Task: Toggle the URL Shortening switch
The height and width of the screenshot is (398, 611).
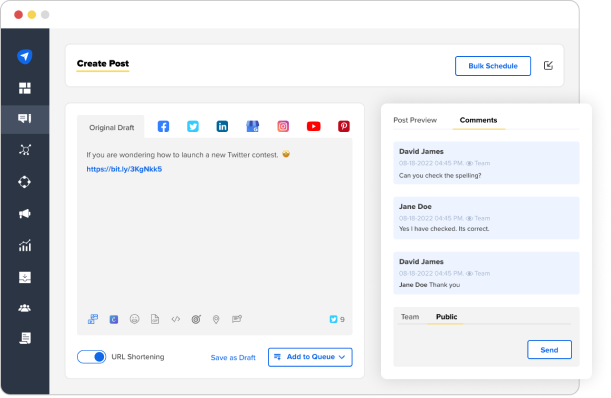Action: [x=92, y=357]
